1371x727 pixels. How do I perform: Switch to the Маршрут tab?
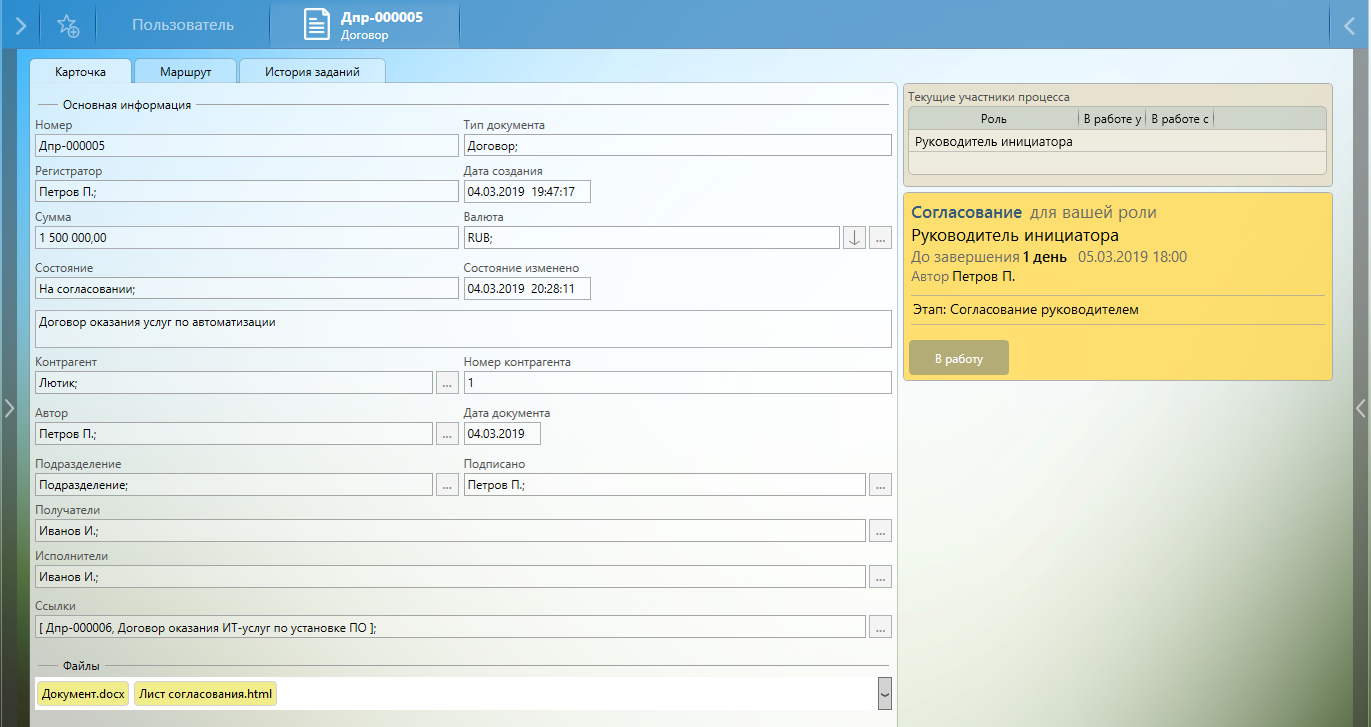coord(185,72)
